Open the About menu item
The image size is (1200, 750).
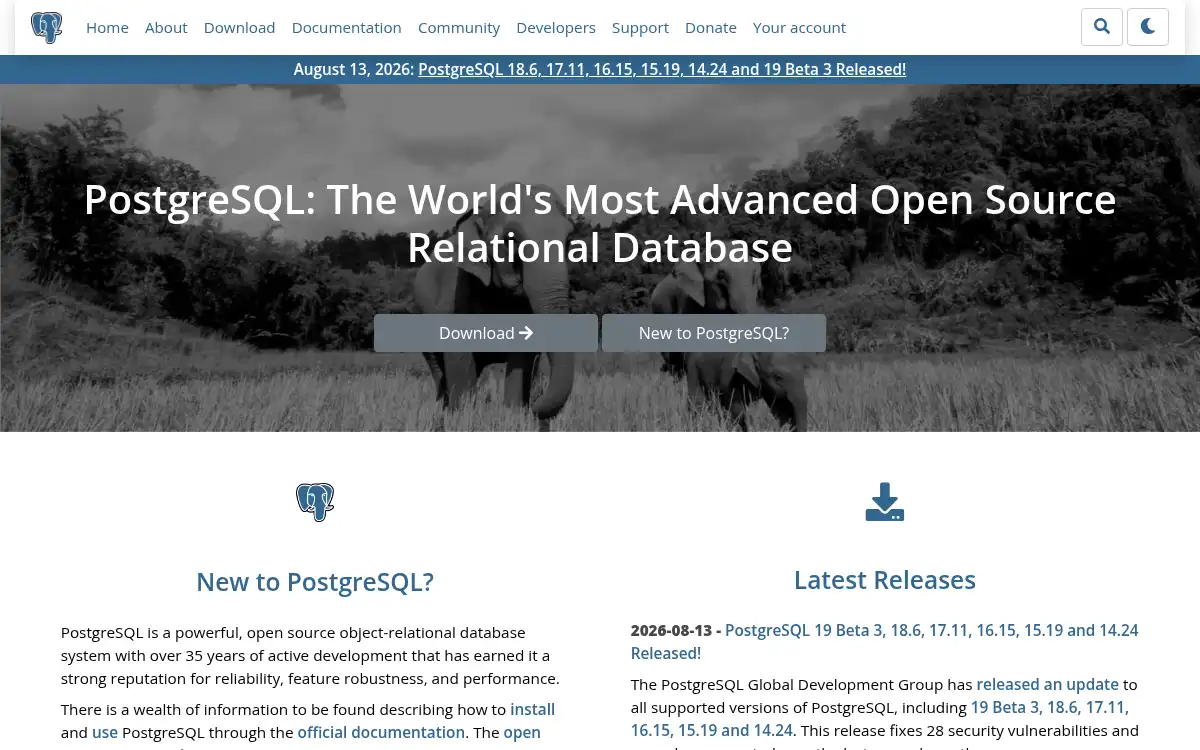tap(166, 27)
